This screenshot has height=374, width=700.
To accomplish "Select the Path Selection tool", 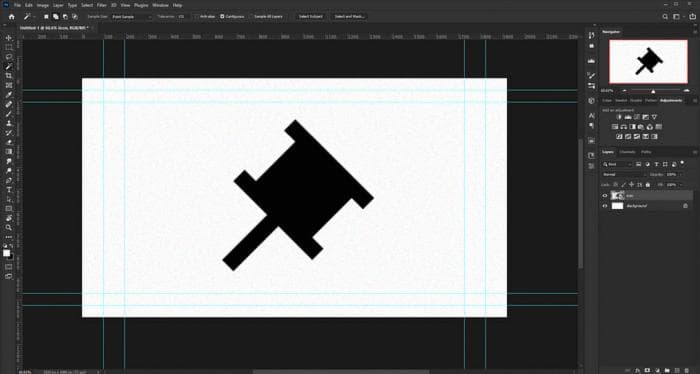I will click(8, 199).
